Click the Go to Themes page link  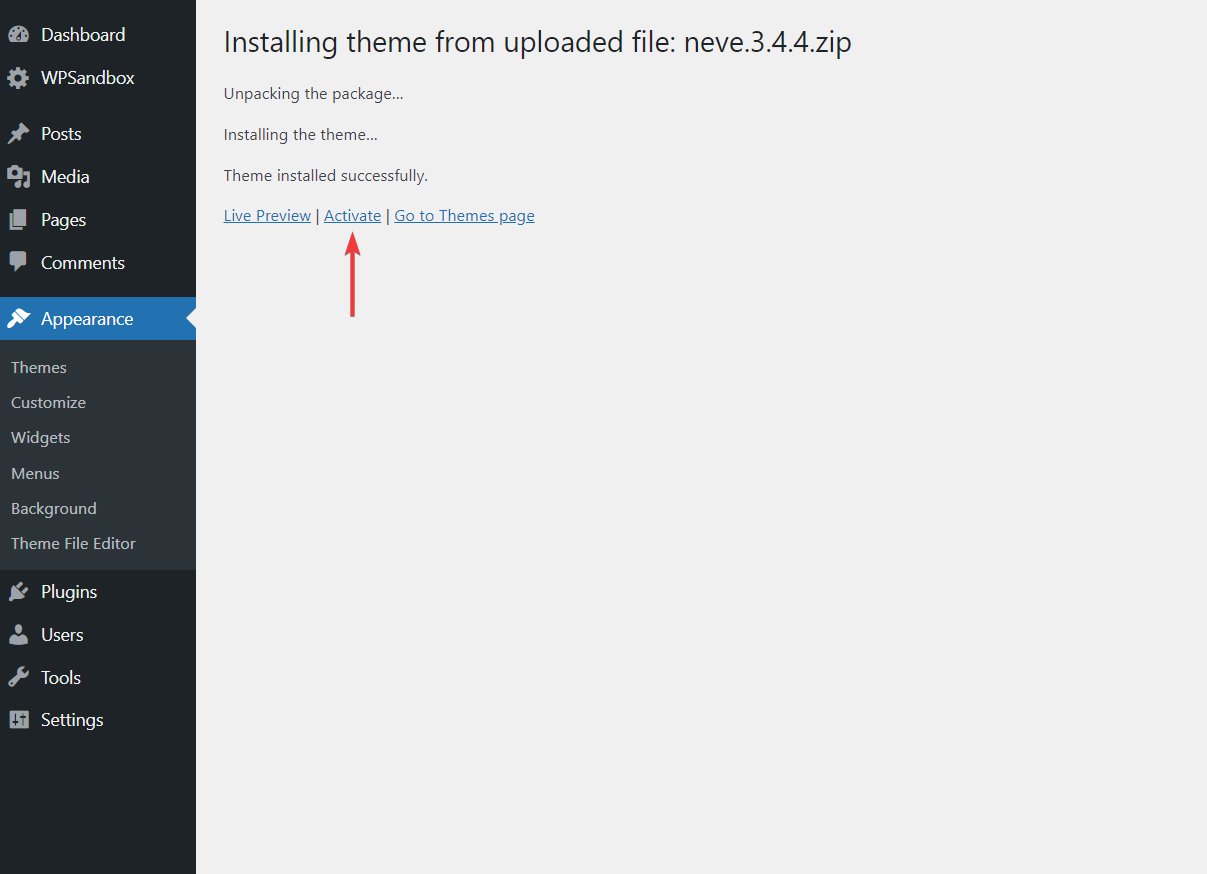coord(464,215)
